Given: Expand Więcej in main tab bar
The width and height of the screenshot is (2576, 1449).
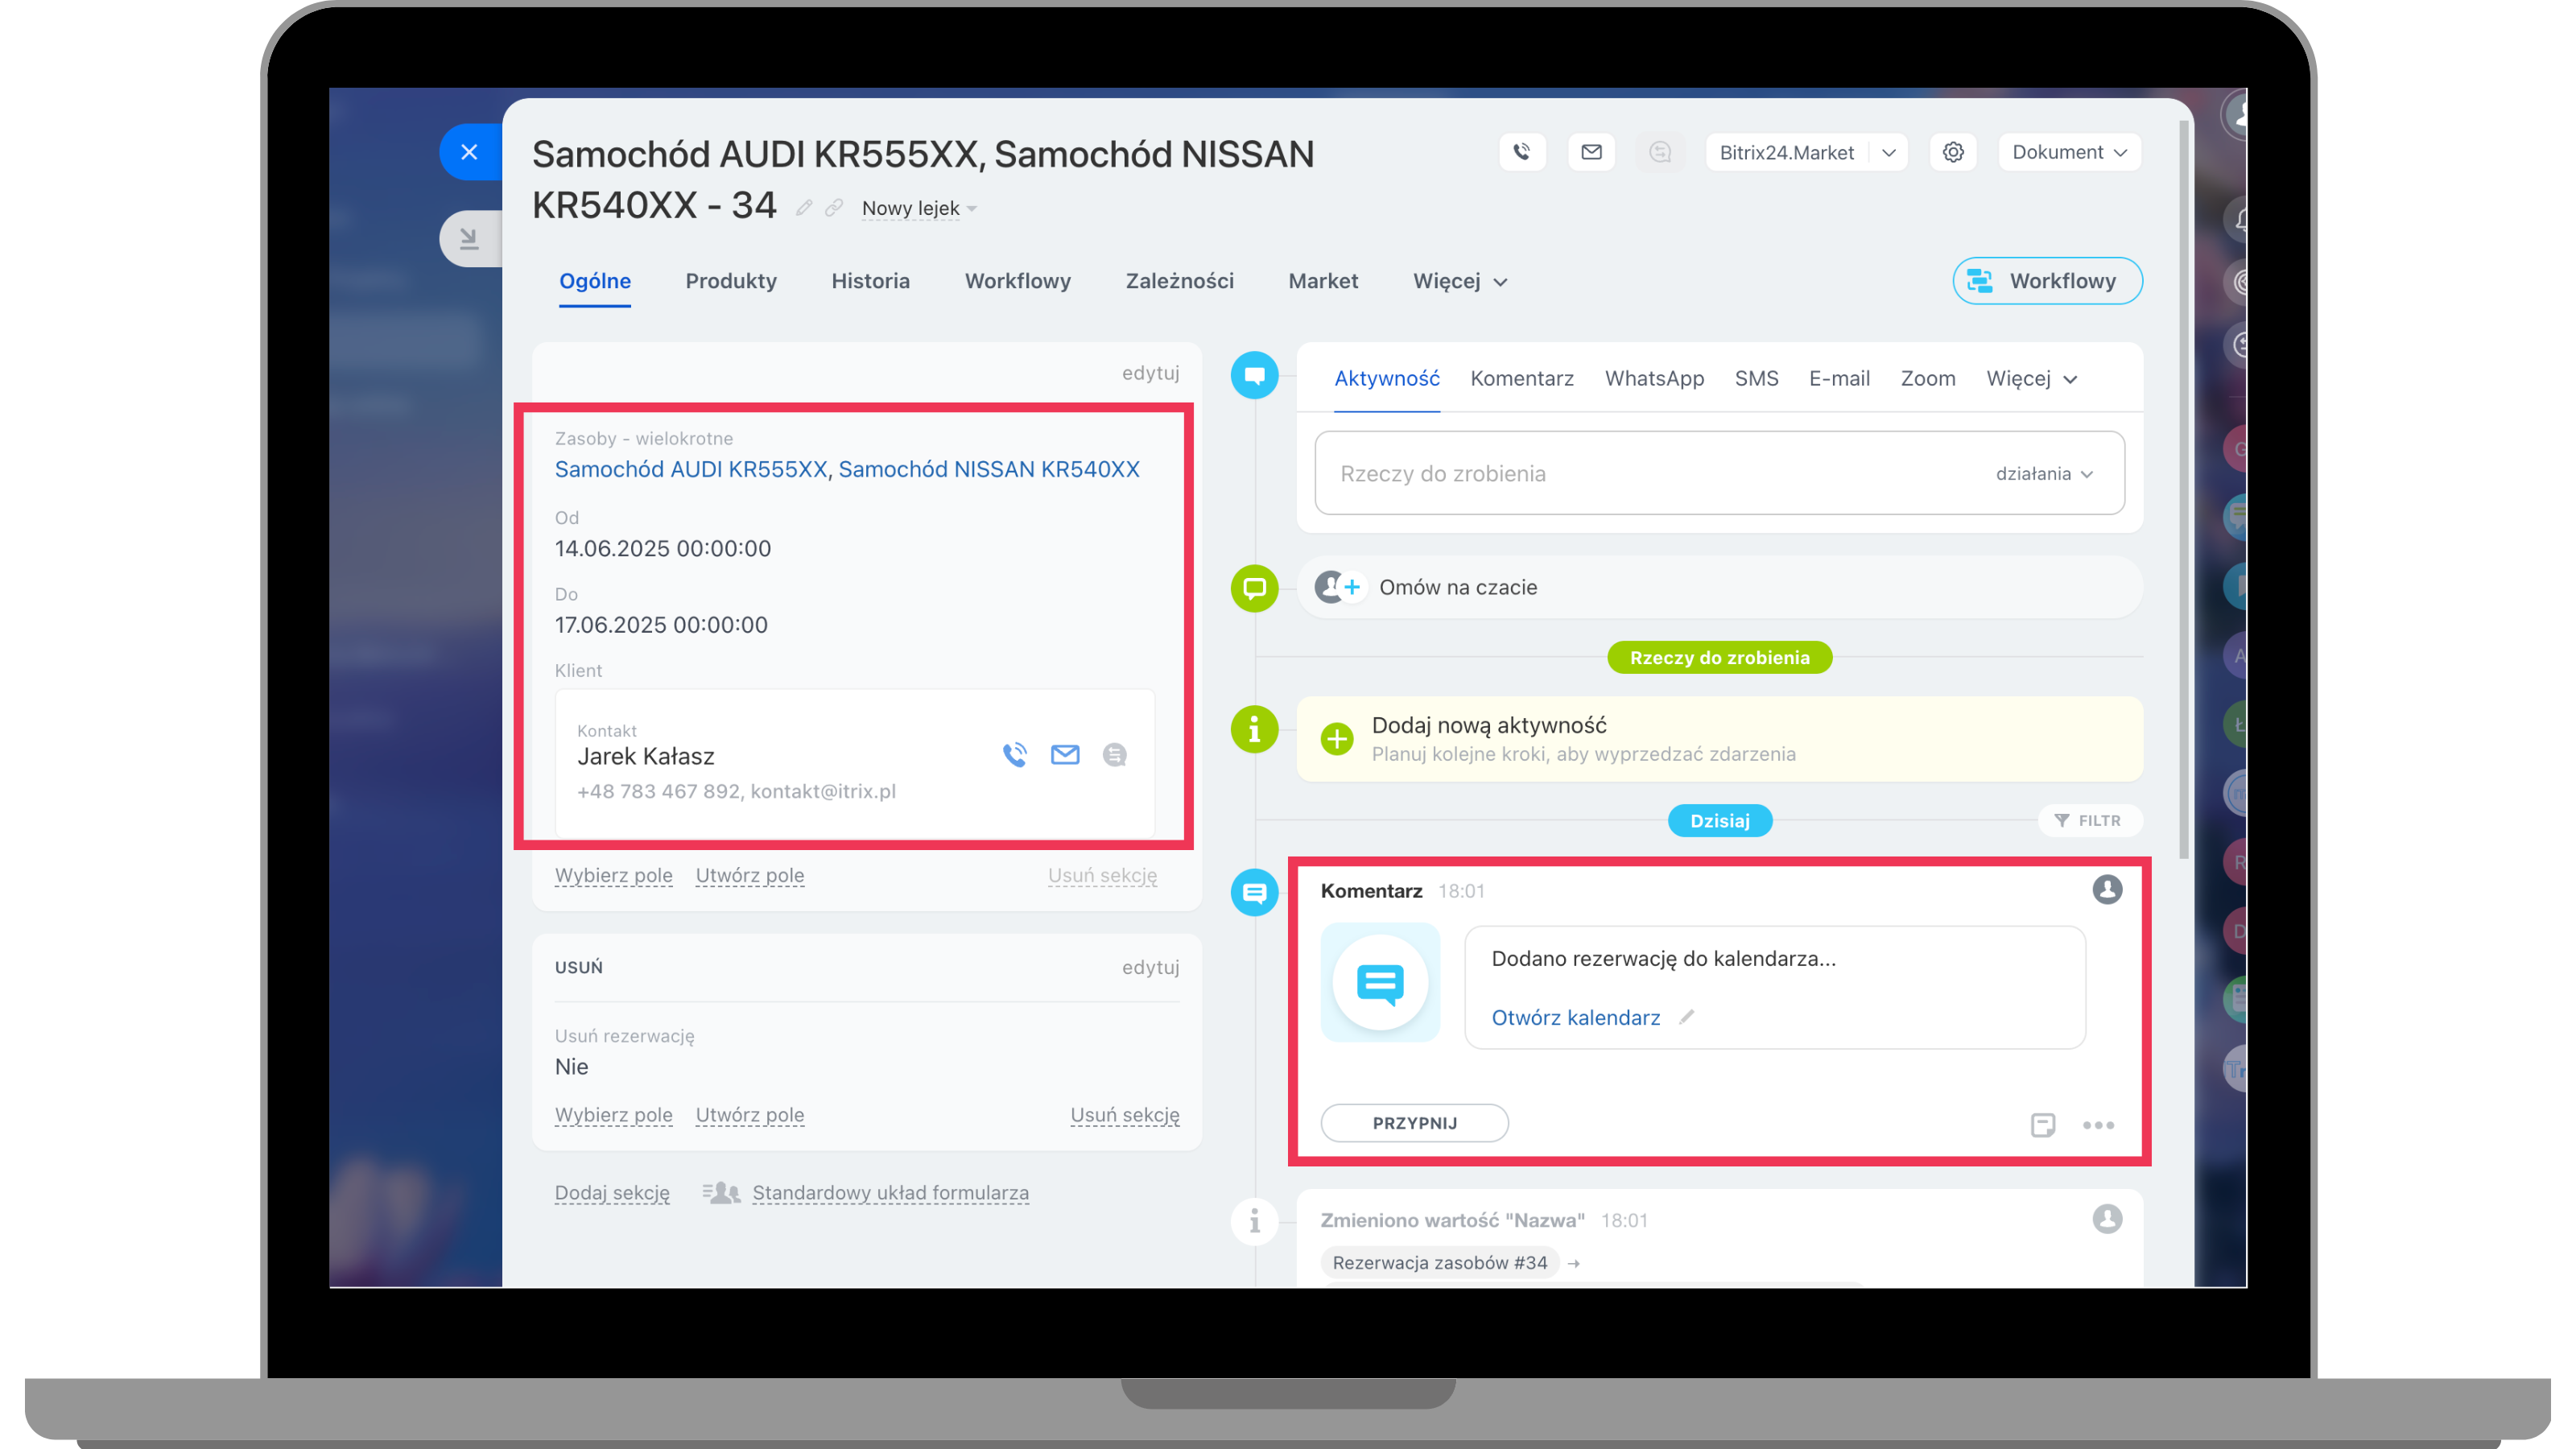Looking at the screenshot, I should click(1459, 281).
